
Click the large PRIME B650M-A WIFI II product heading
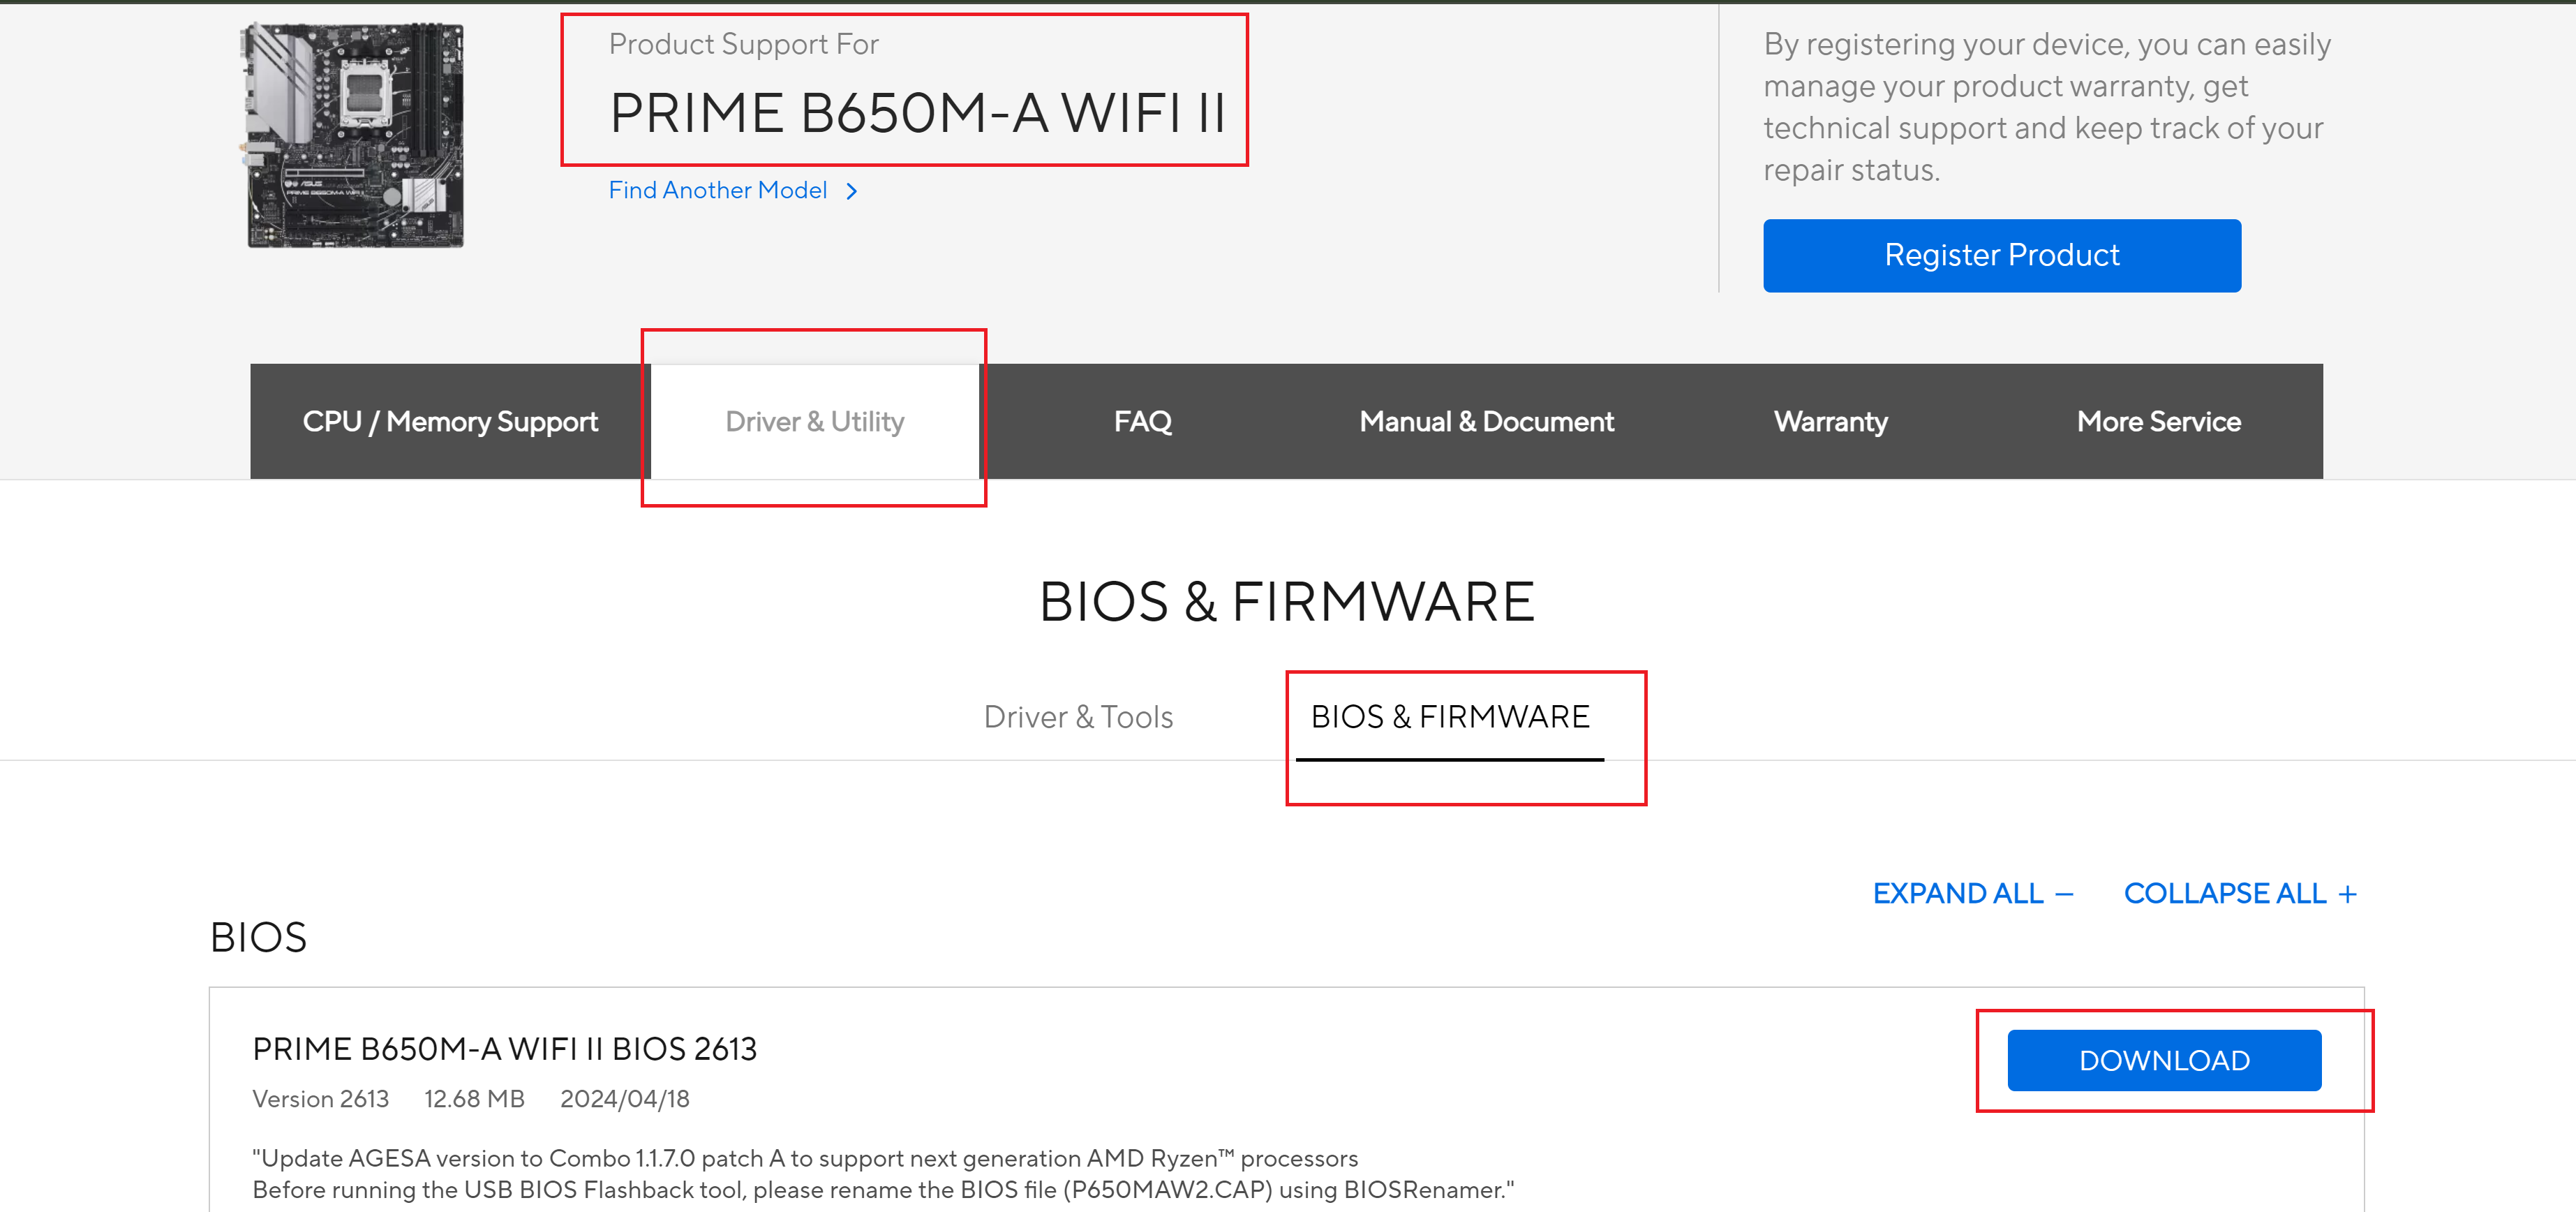pos(917,112)
